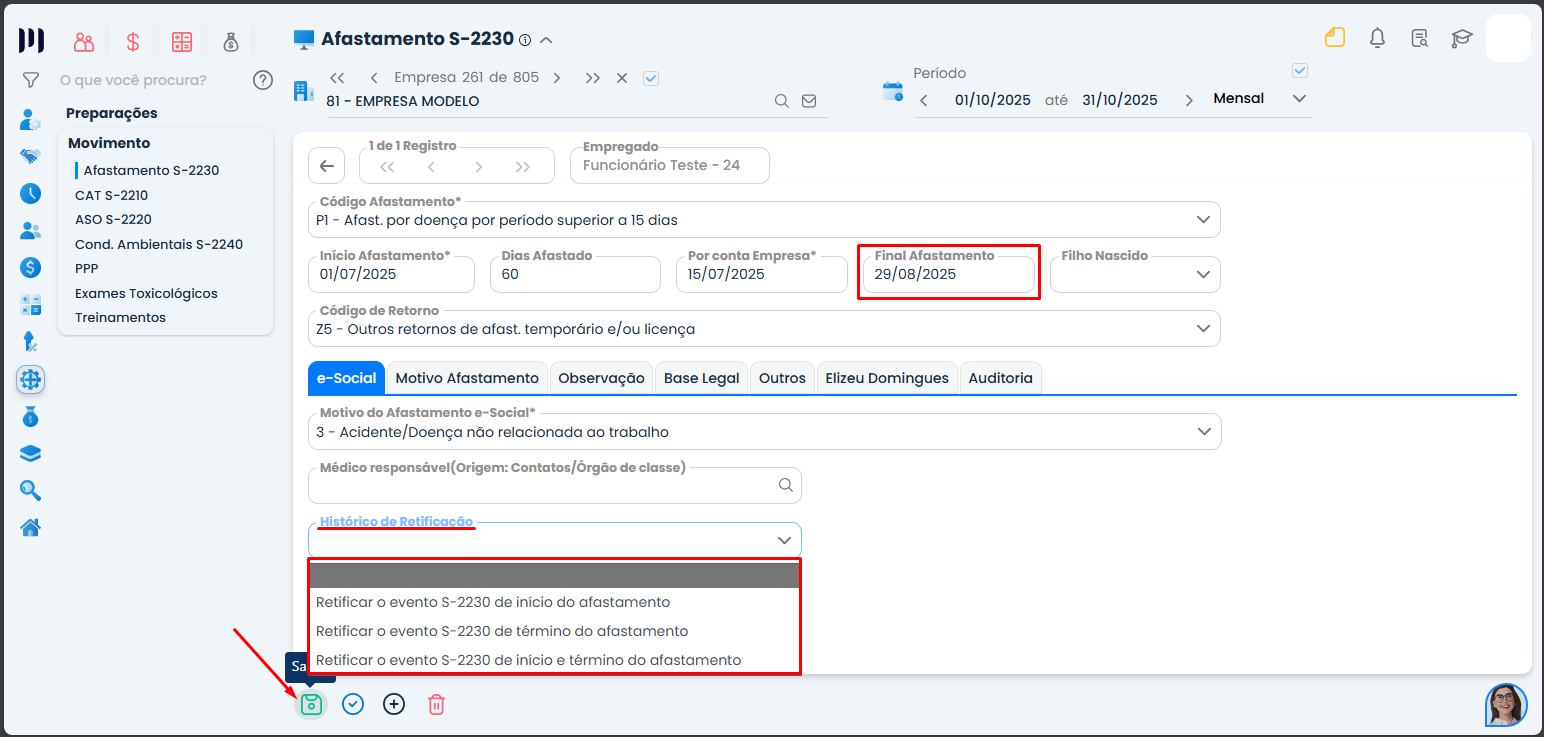Search company with magnifier icon
Screen dimensions: 1544x737
point(782,101)
